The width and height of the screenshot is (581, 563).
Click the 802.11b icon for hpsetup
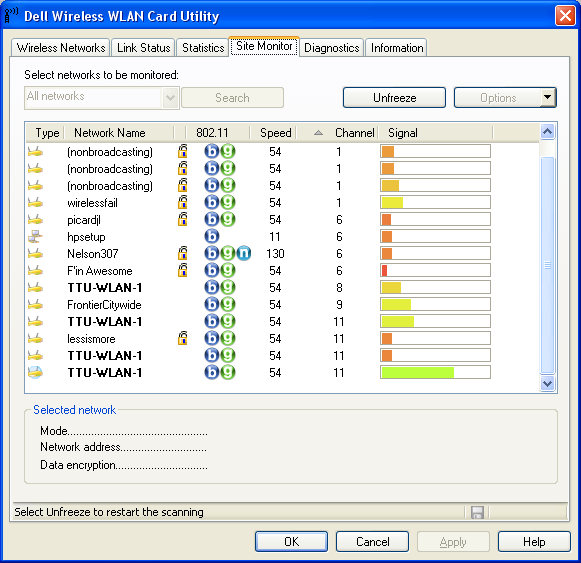tap(212, 236)
